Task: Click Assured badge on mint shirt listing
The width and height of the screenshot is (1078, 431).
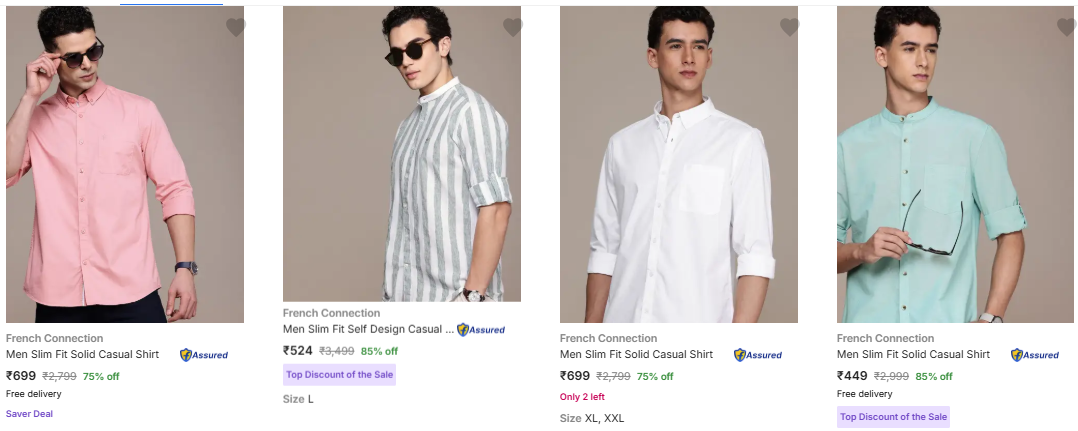Action: point(1035,355)
